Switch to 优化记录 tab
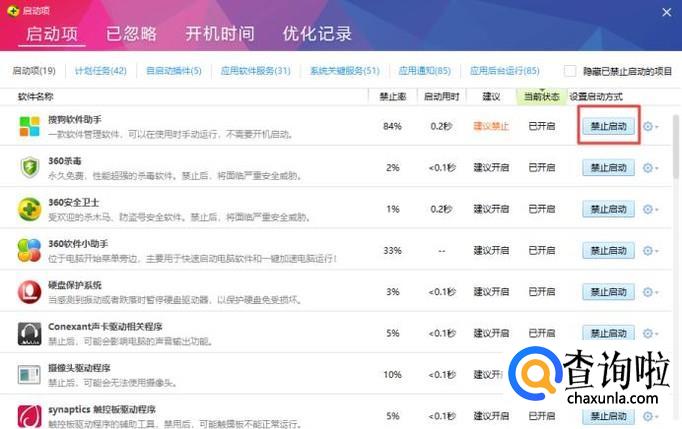Viewport: 682px width, 429px height. 317,34
